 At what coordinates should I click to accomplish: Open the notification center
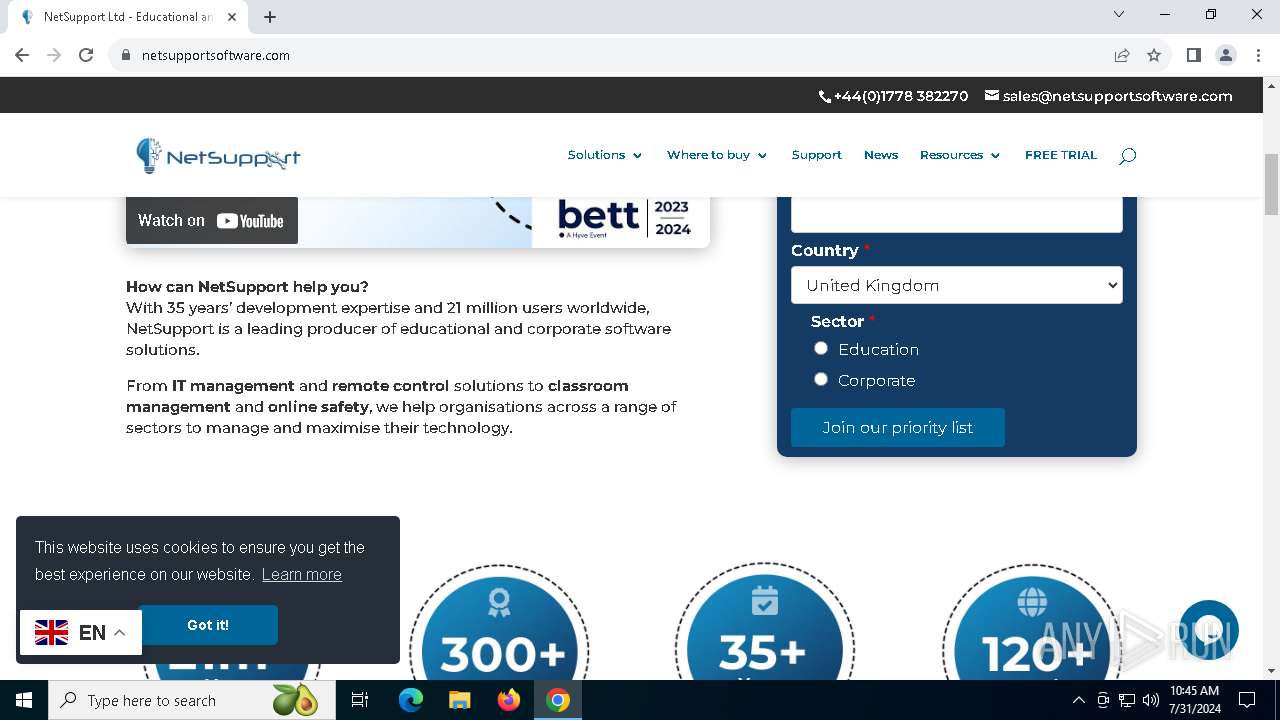1247,700
